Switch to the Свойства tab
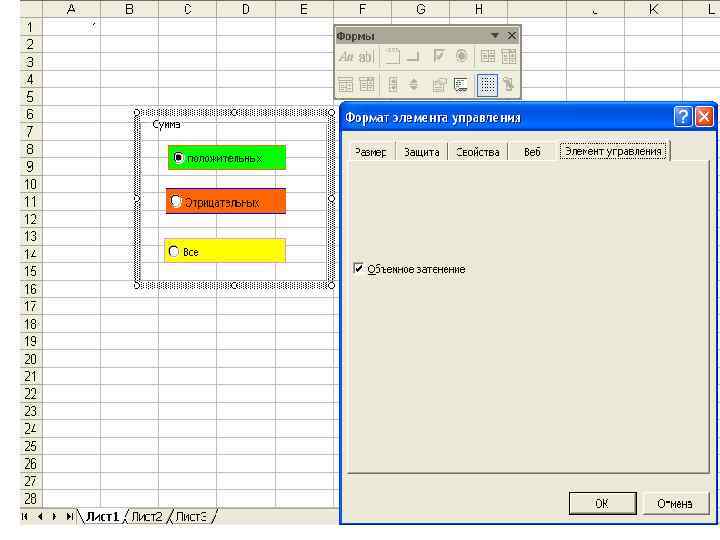The height and width of the screenshot is (540, 720). point(478,152)
